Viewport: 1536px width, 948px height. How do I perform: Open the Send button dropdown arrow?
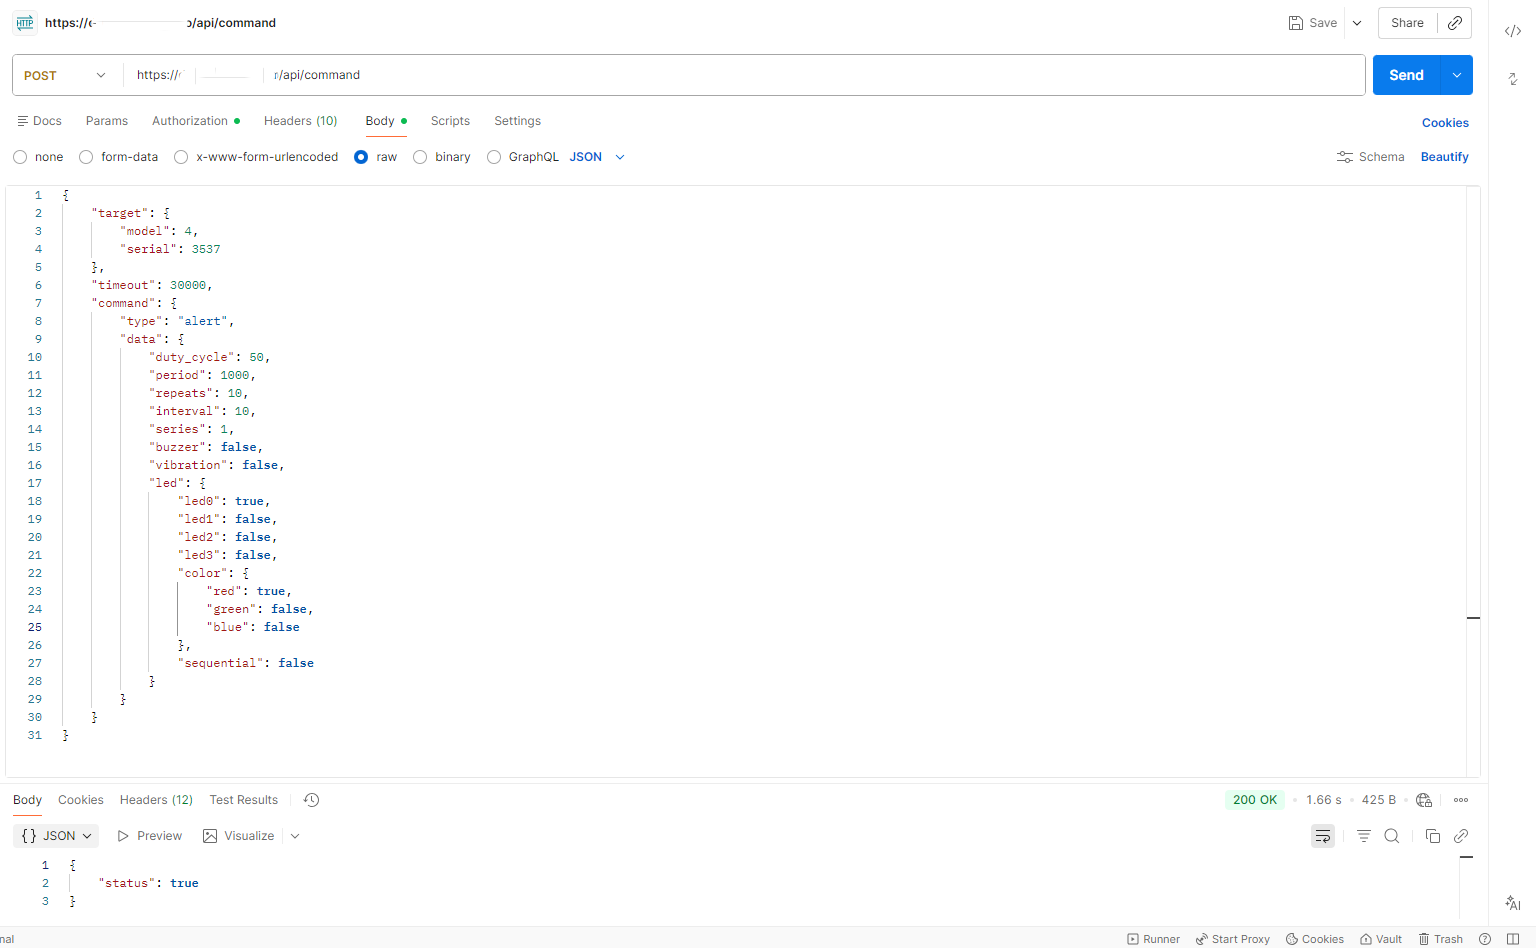pos(1456,75)
